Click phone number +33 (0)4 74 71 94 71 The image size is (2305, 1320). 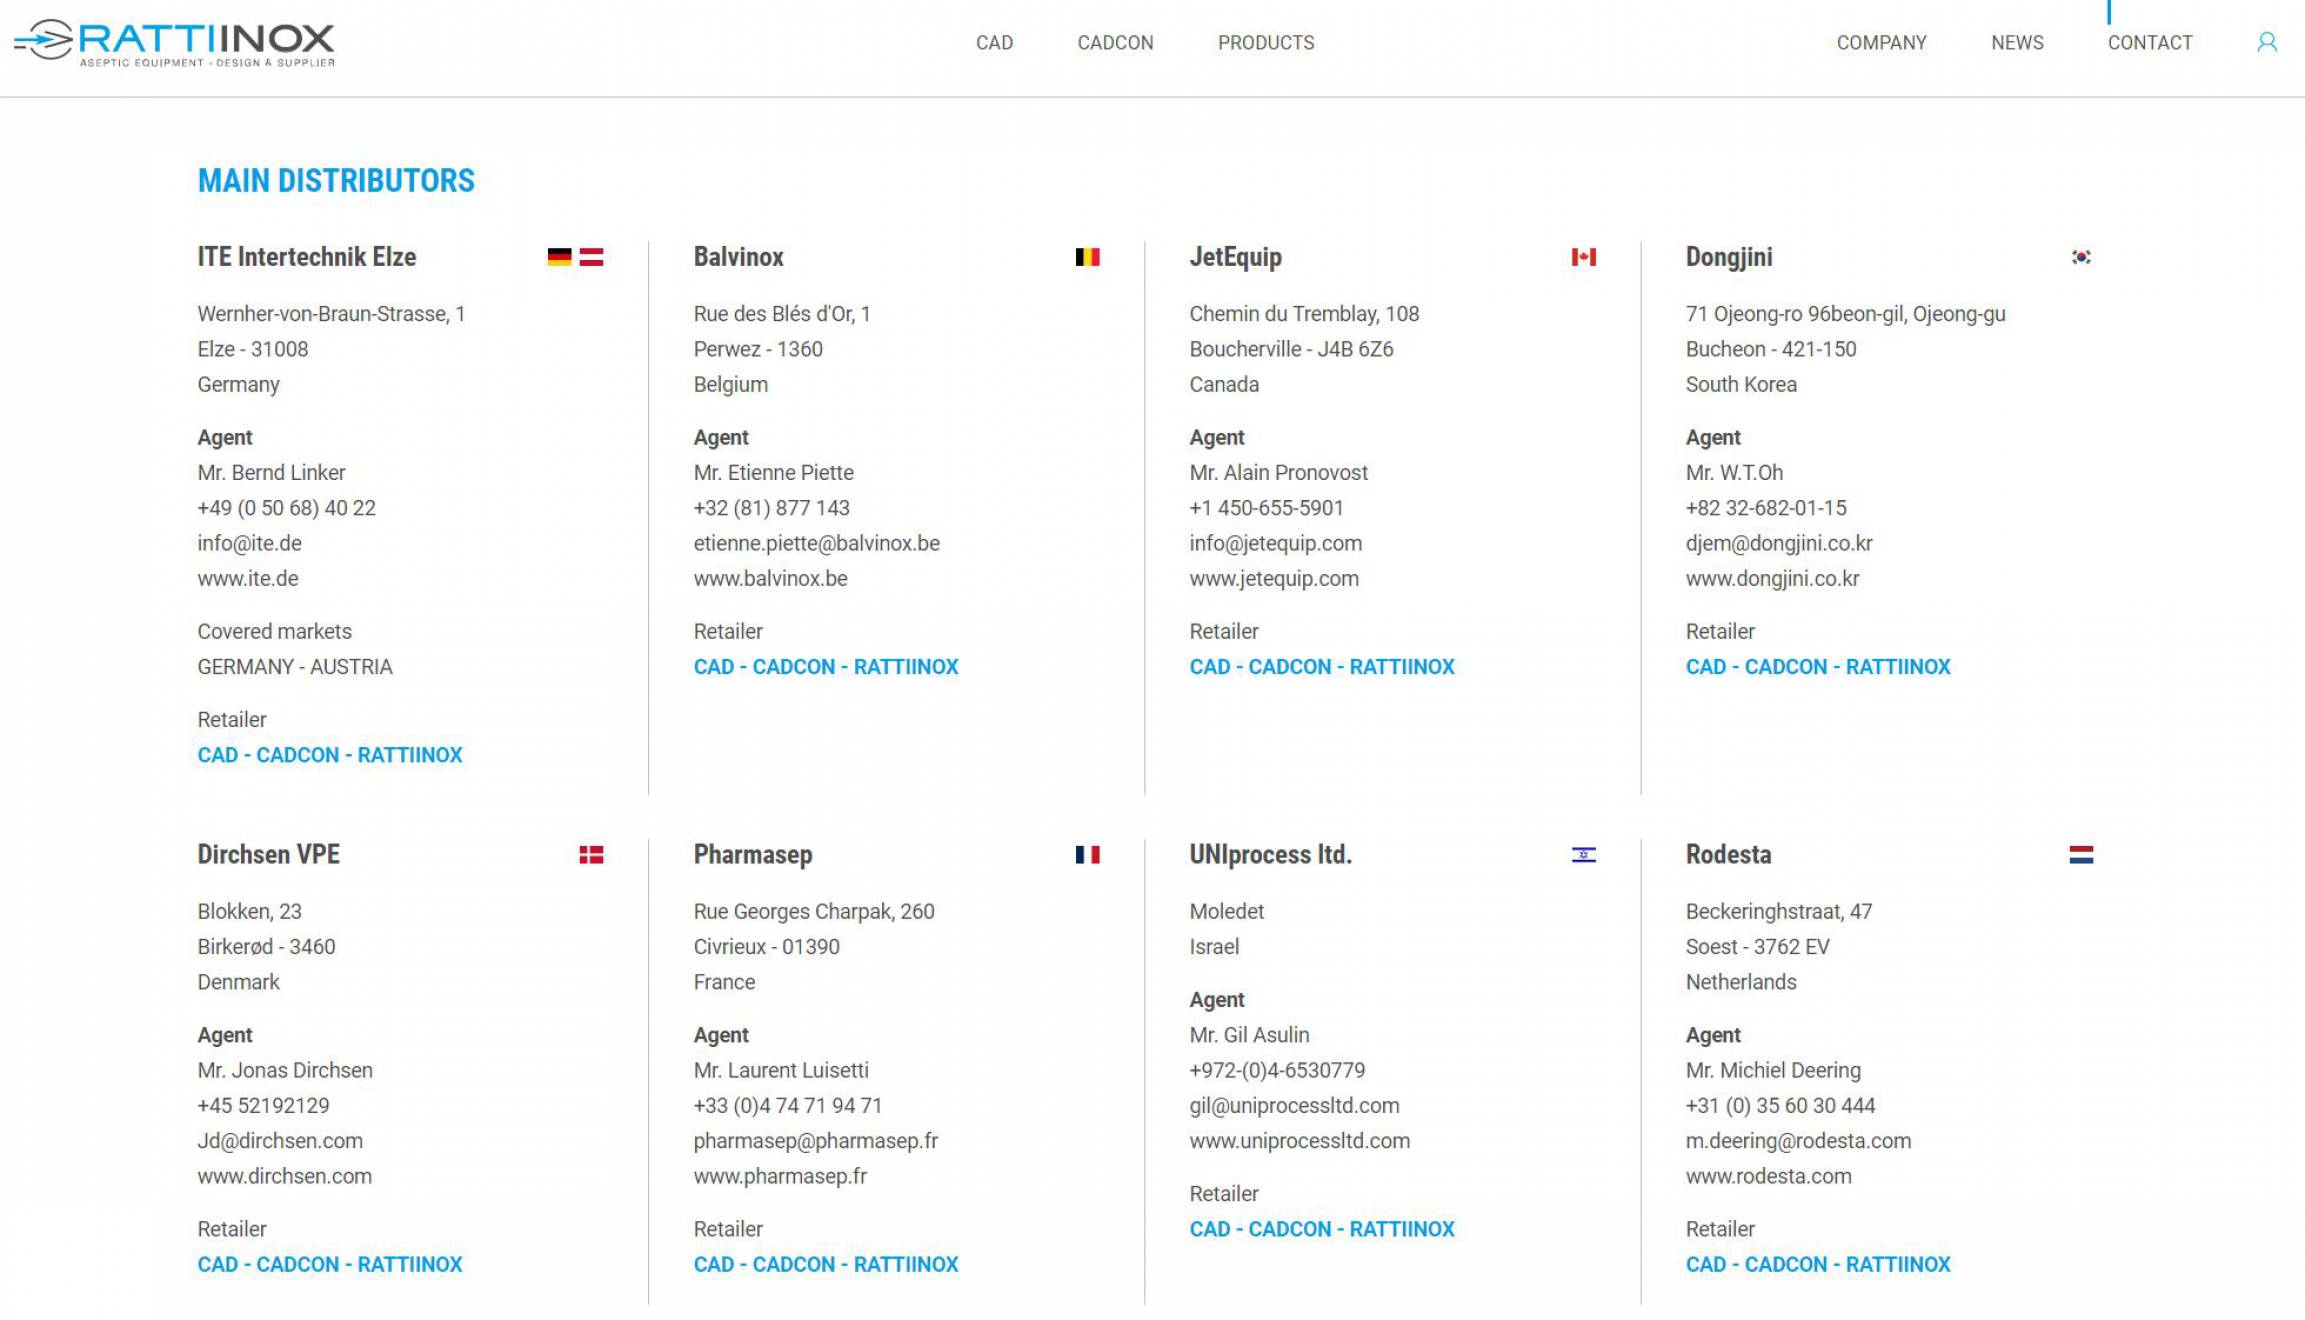pyautogui.click(x=787, y=1106)
